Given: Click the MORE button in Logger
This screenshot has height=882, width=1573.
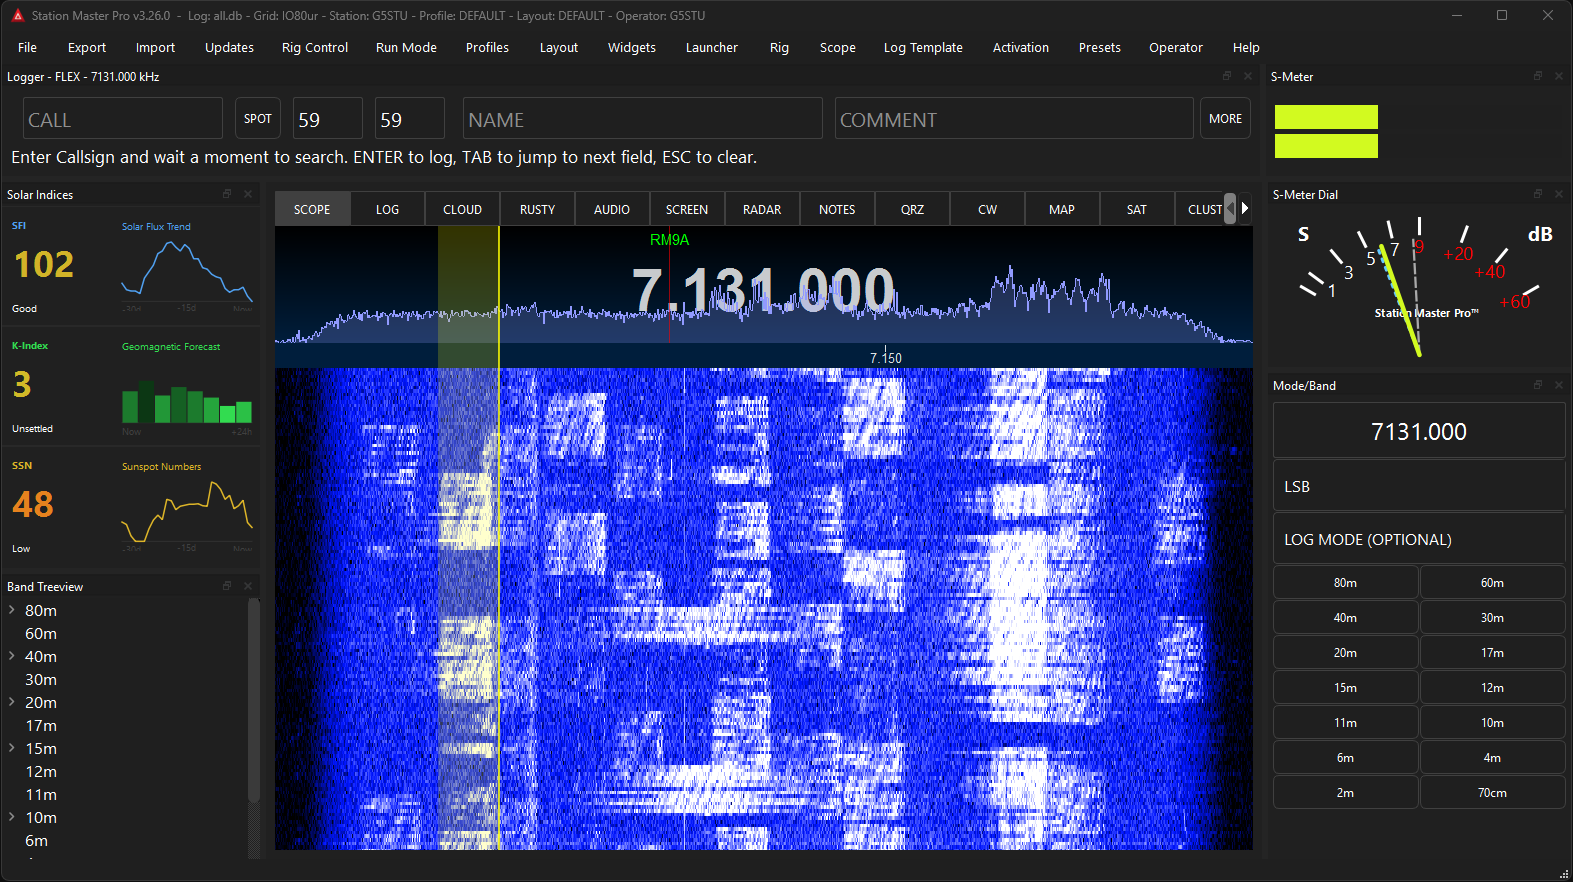Looking at the screenshot, I should 1225,119.
